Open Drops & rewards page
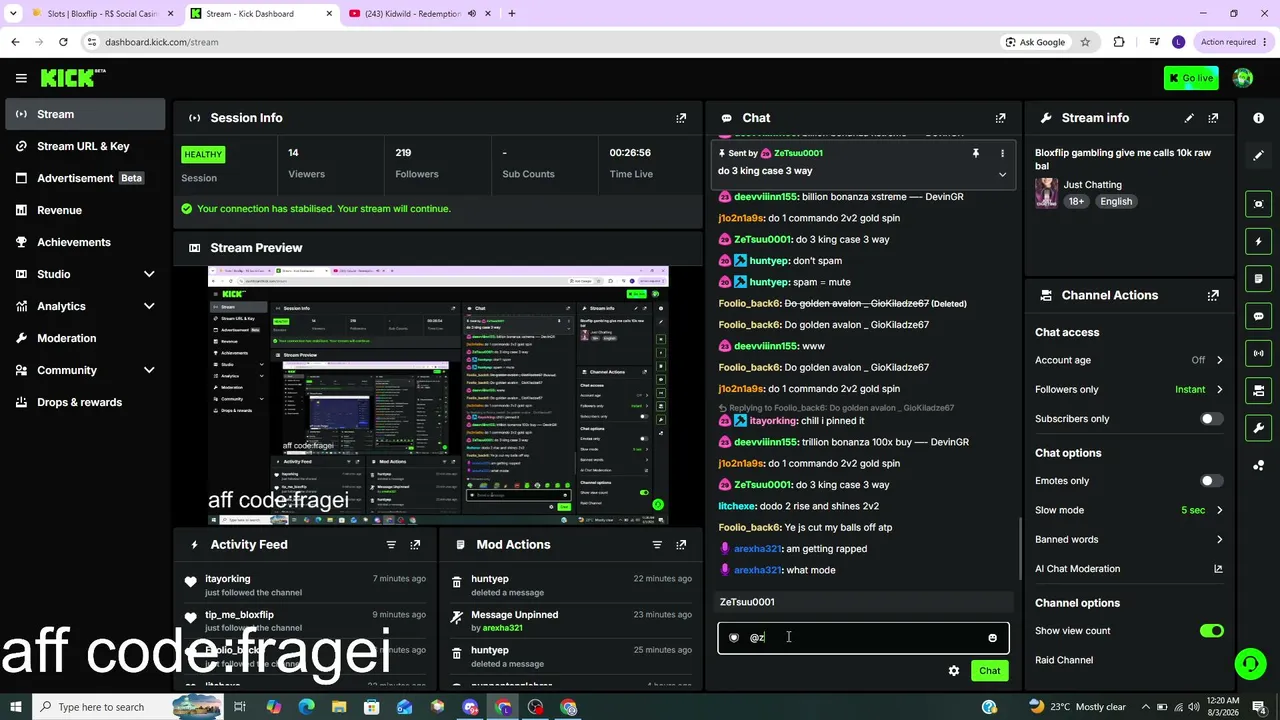1280x720 pixels. [x=85, y=402]
